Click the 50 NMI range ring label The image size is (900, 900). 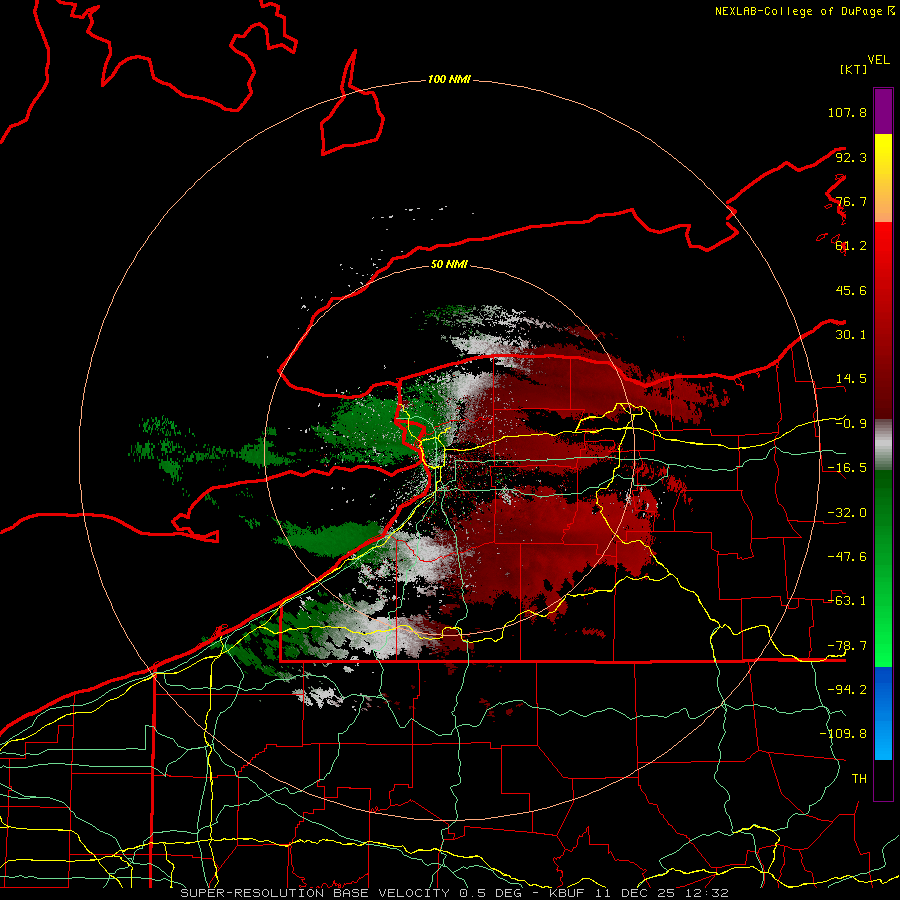[449, 264]
